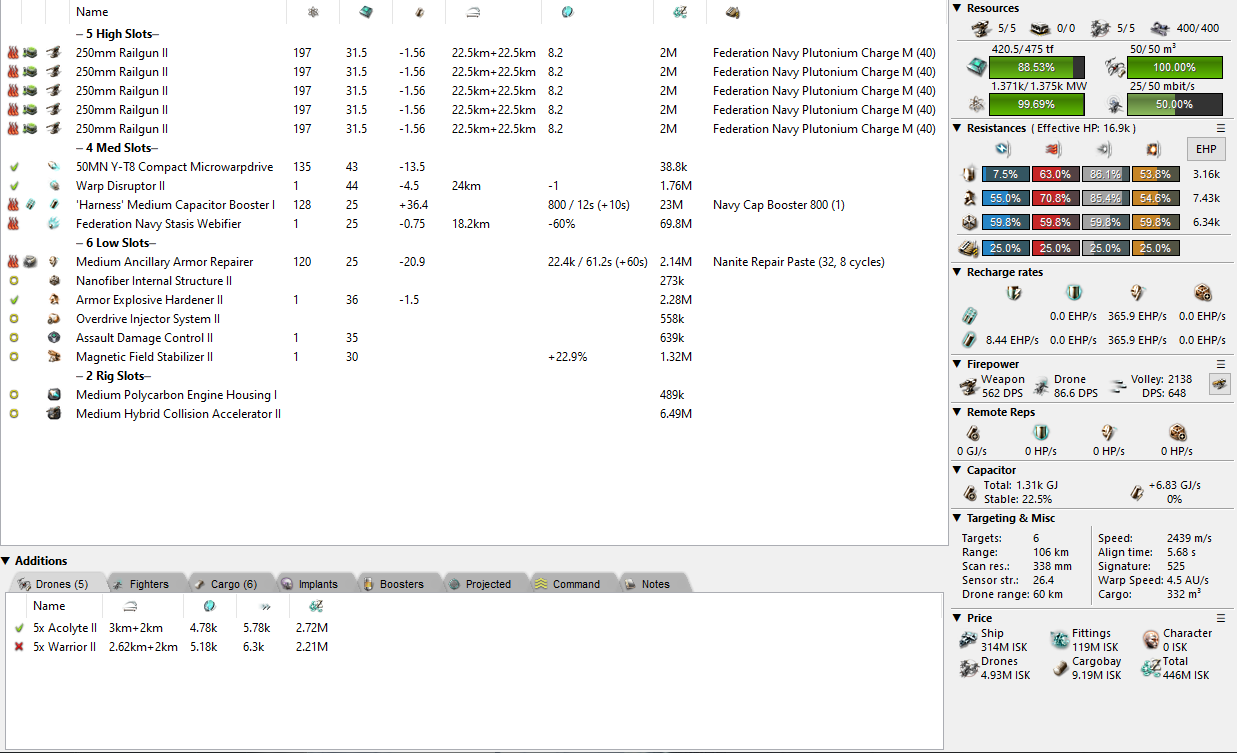Enable the Warrior II drones via red X
1237x753 pixels.
19,647
